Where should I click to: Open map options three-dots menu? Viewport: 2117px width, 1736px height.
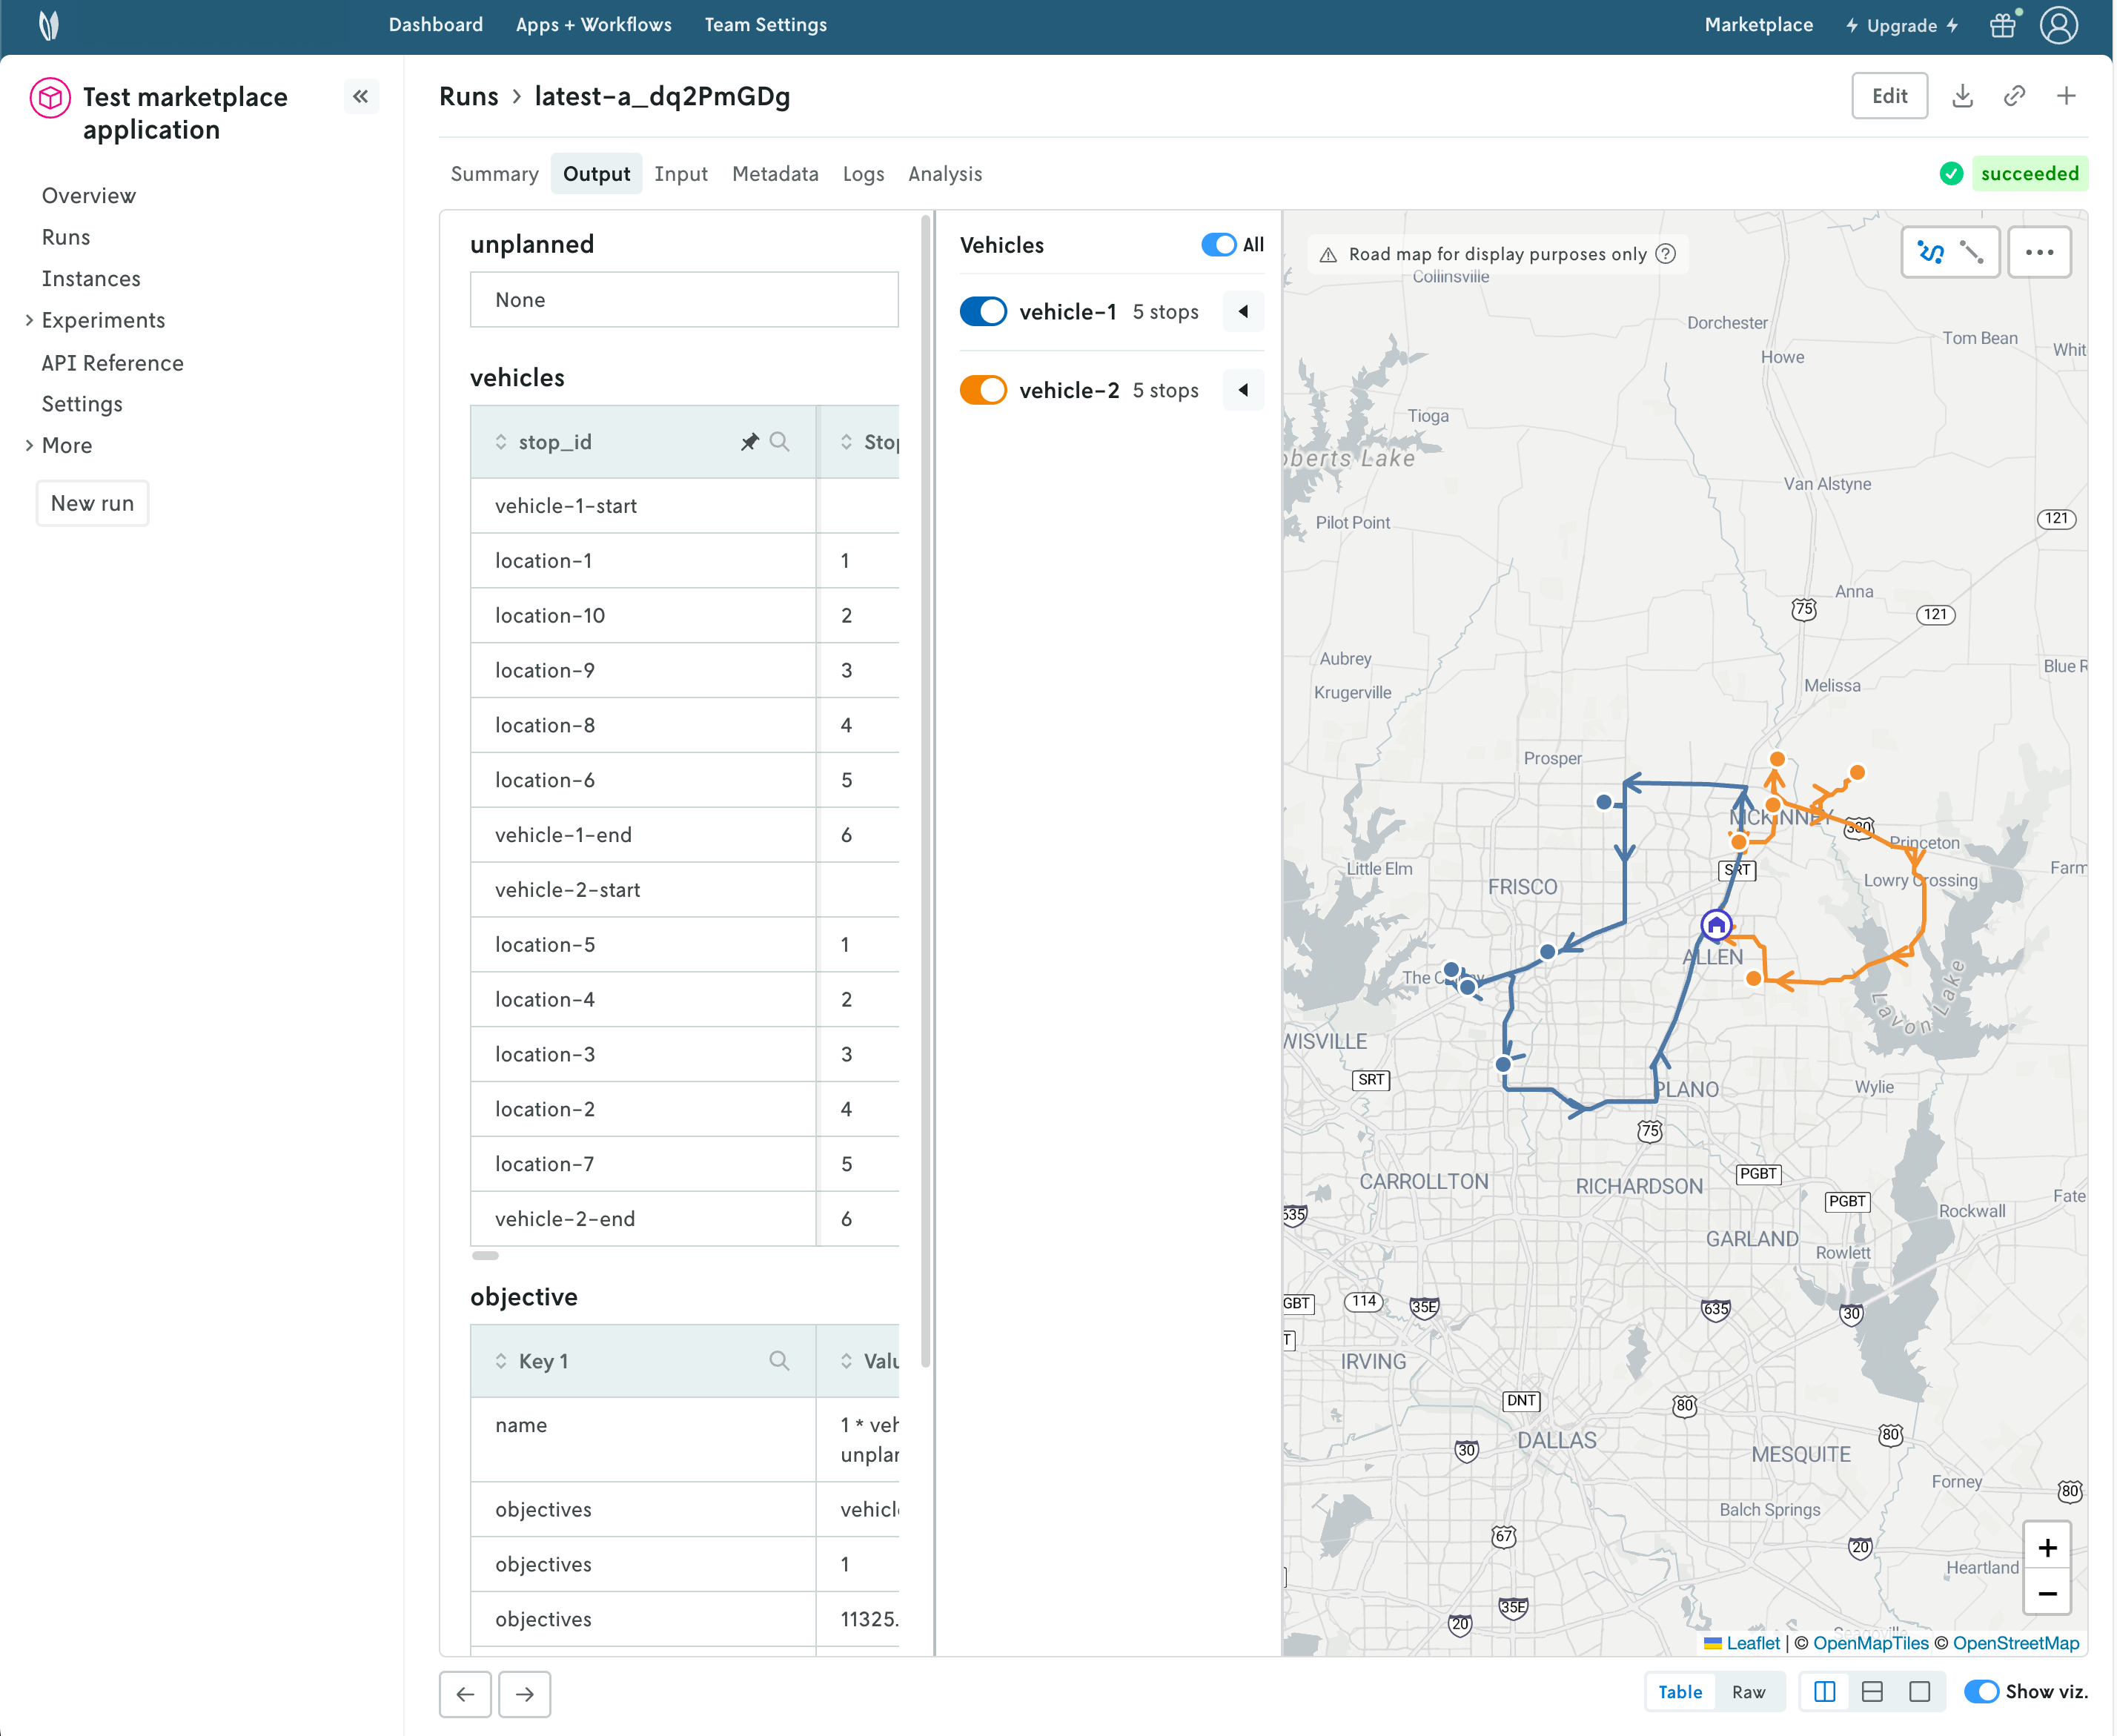pyautogui.click(x=2039, y=252)
